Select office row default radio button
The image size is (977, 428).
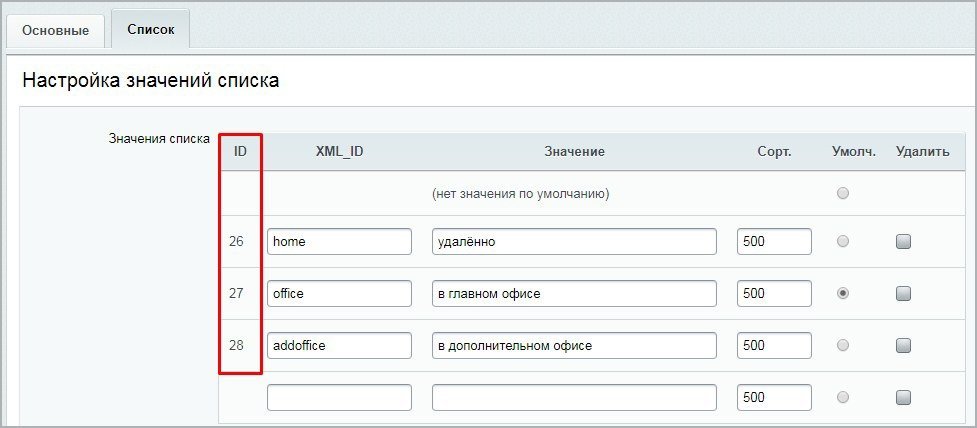point(843,293)
